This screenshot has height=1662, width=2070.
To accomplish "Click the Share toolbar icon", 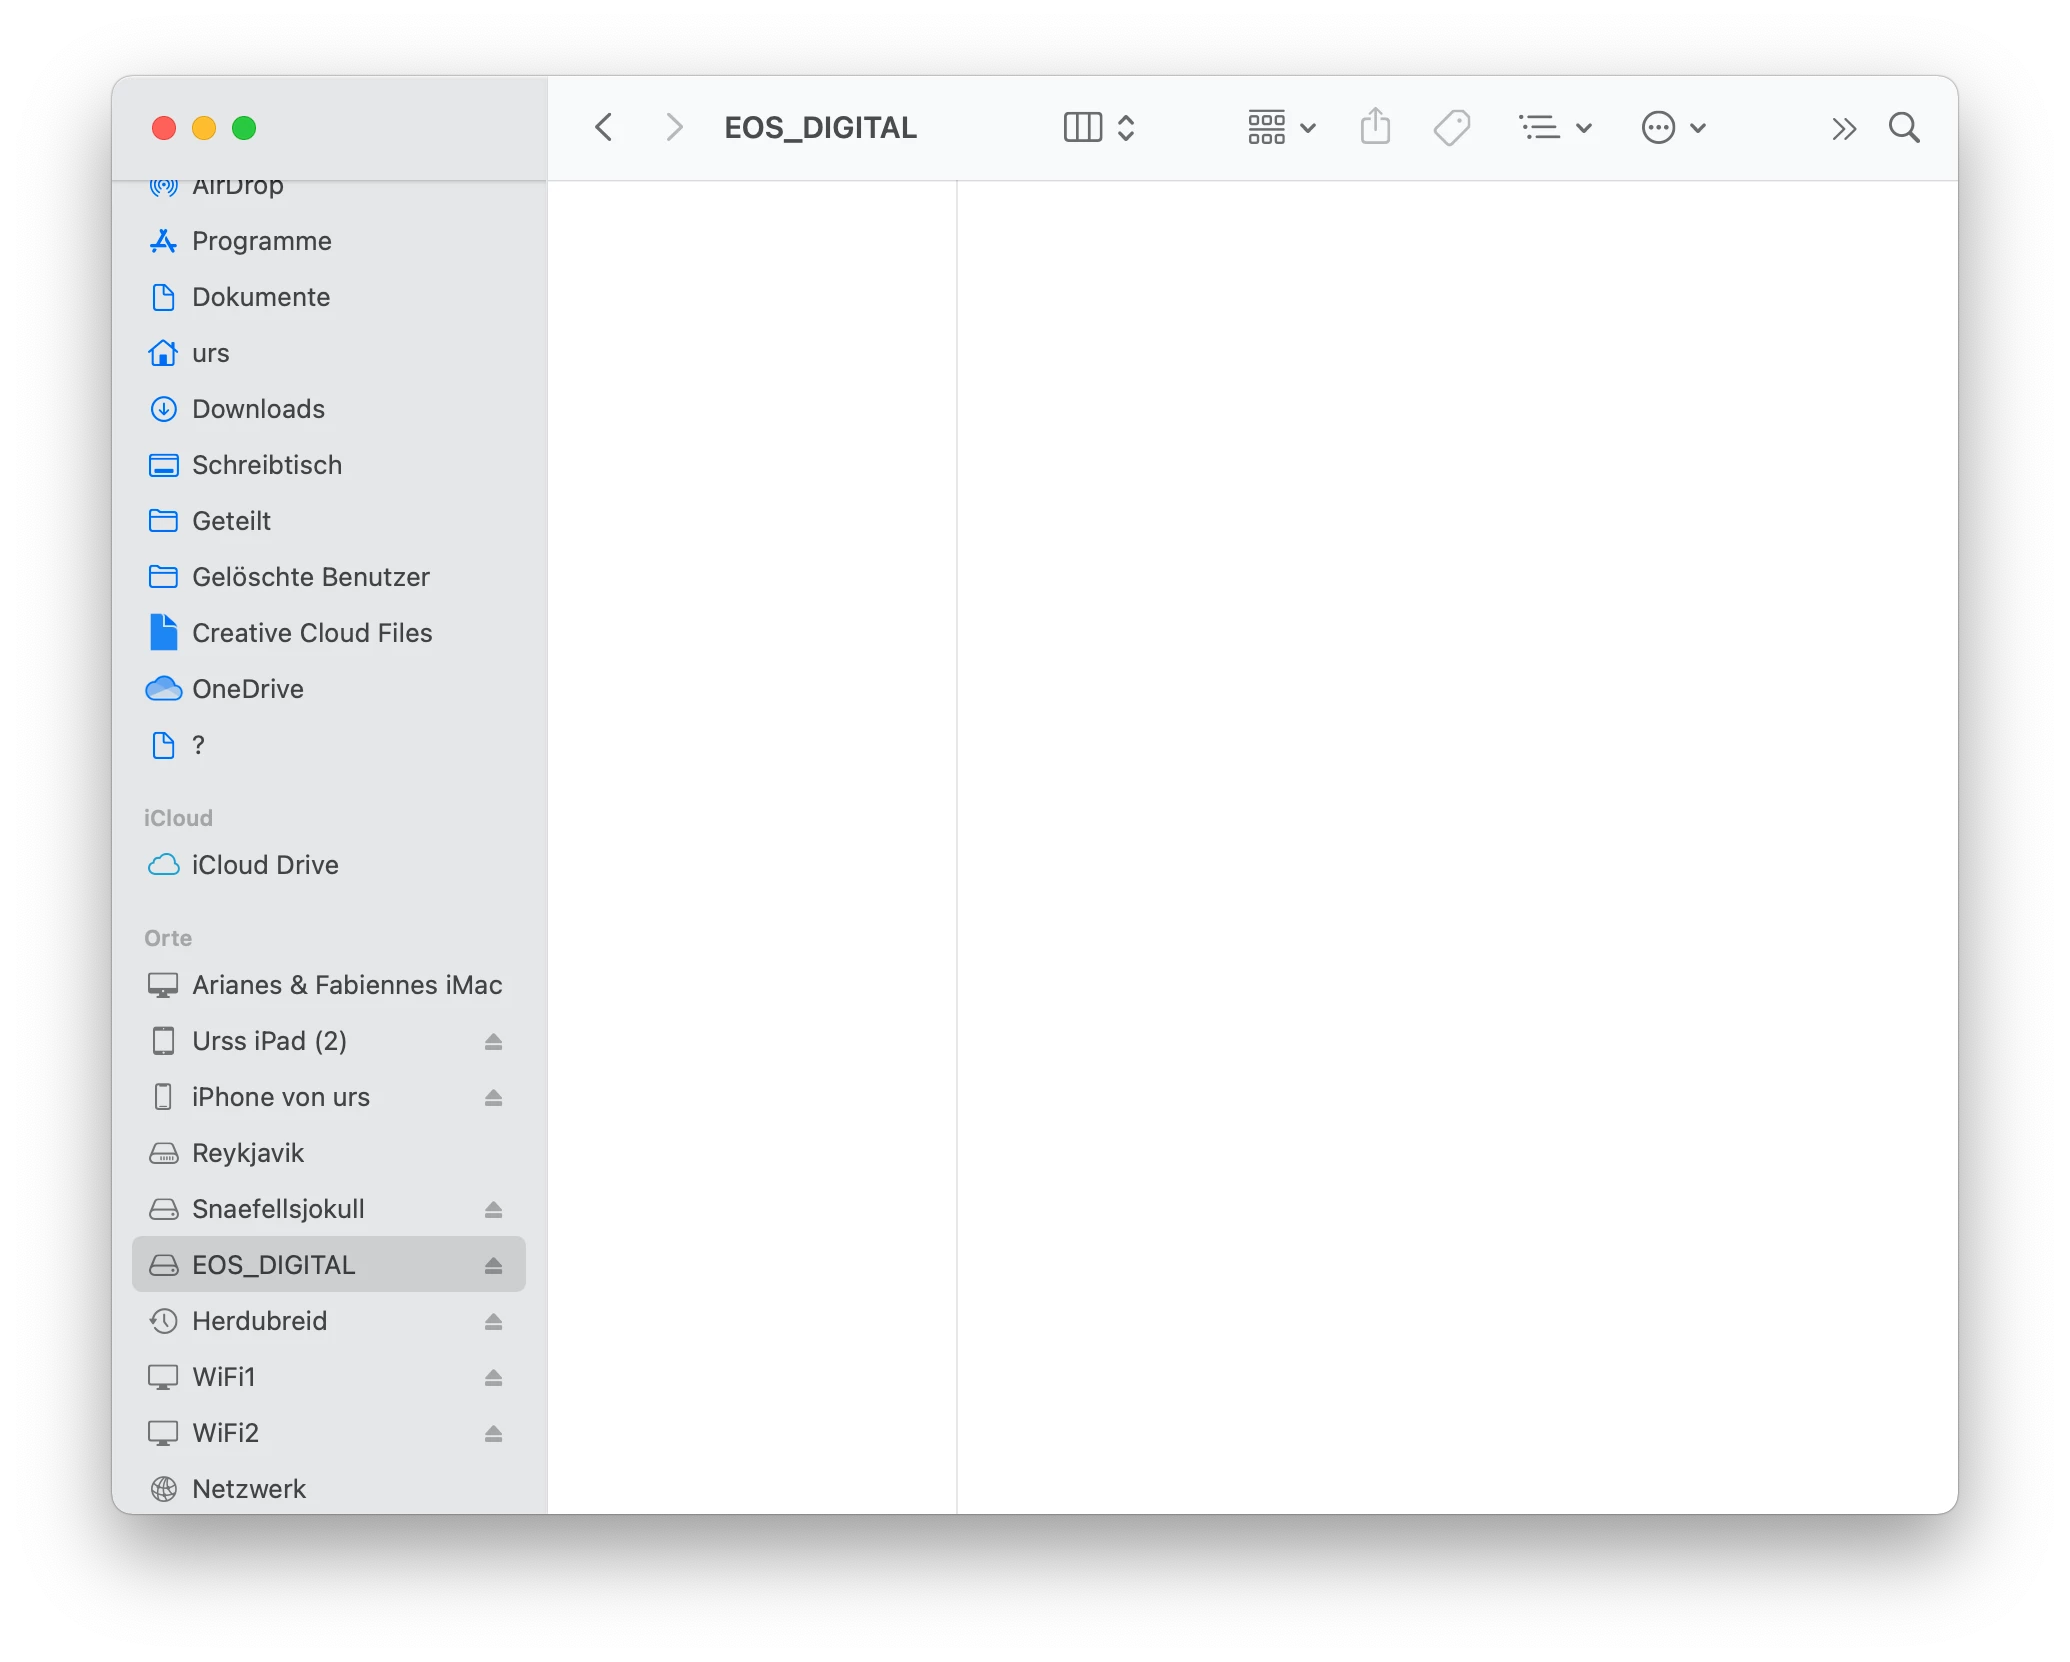I will point(1375,127).
